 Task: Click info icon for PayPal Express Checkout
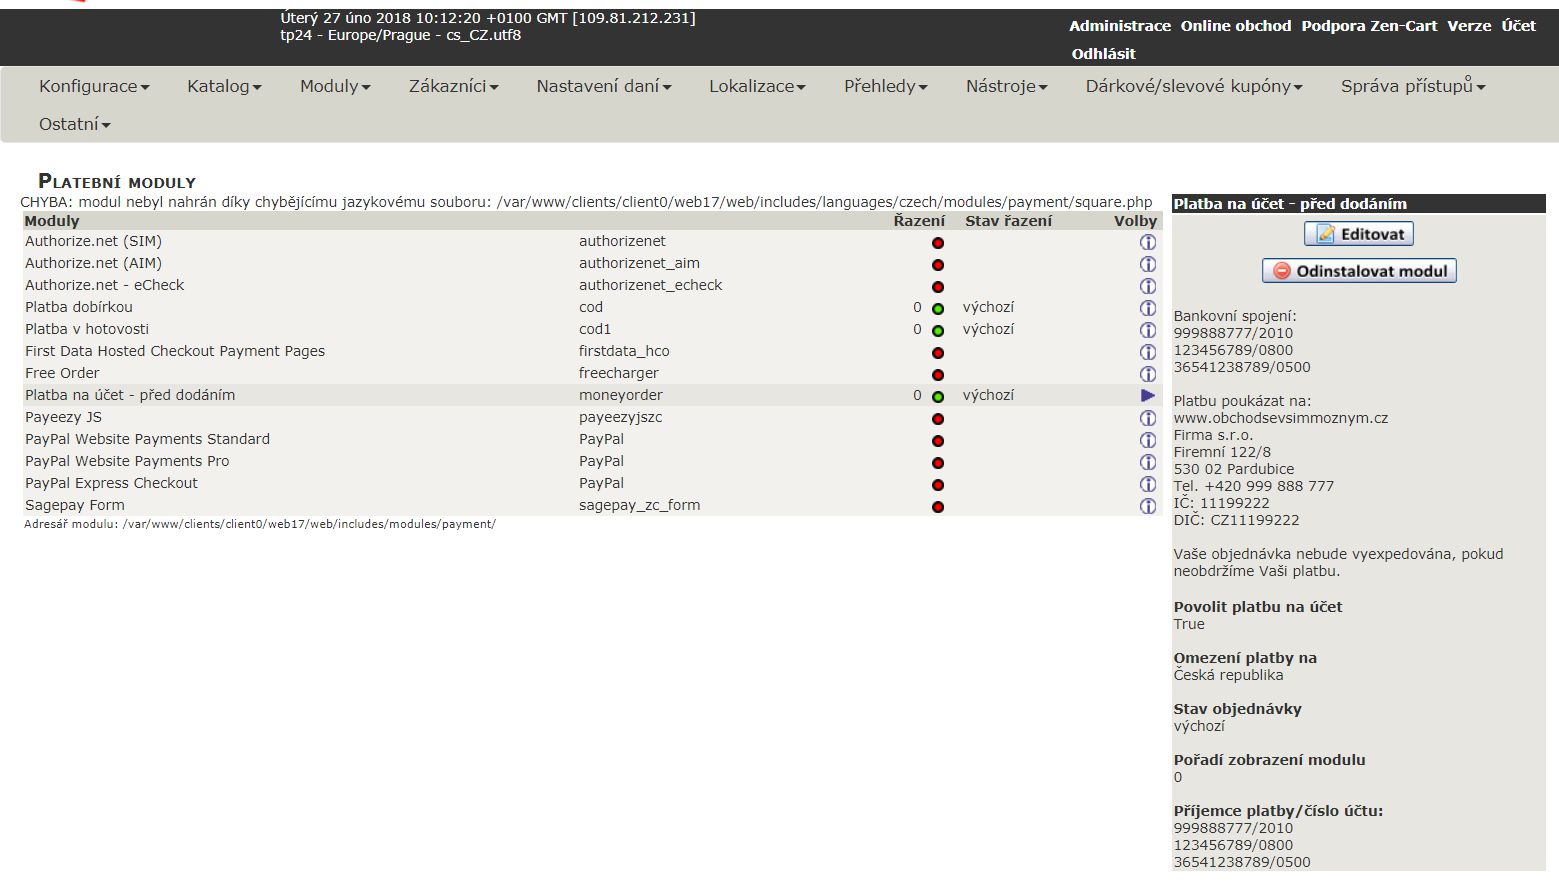click(1147, 484)
